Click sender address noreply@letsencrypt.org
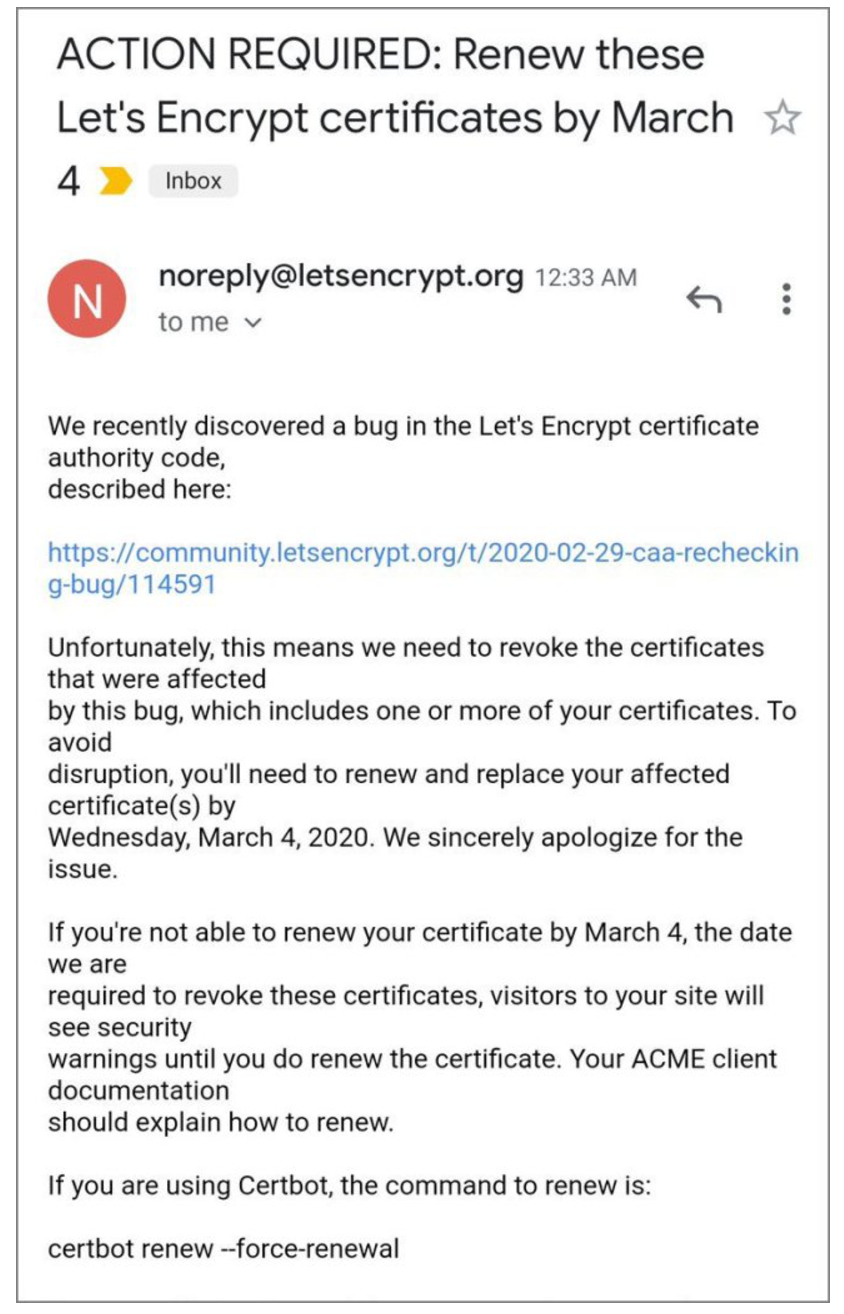844x1314 pixels. (x=340, y=276)
